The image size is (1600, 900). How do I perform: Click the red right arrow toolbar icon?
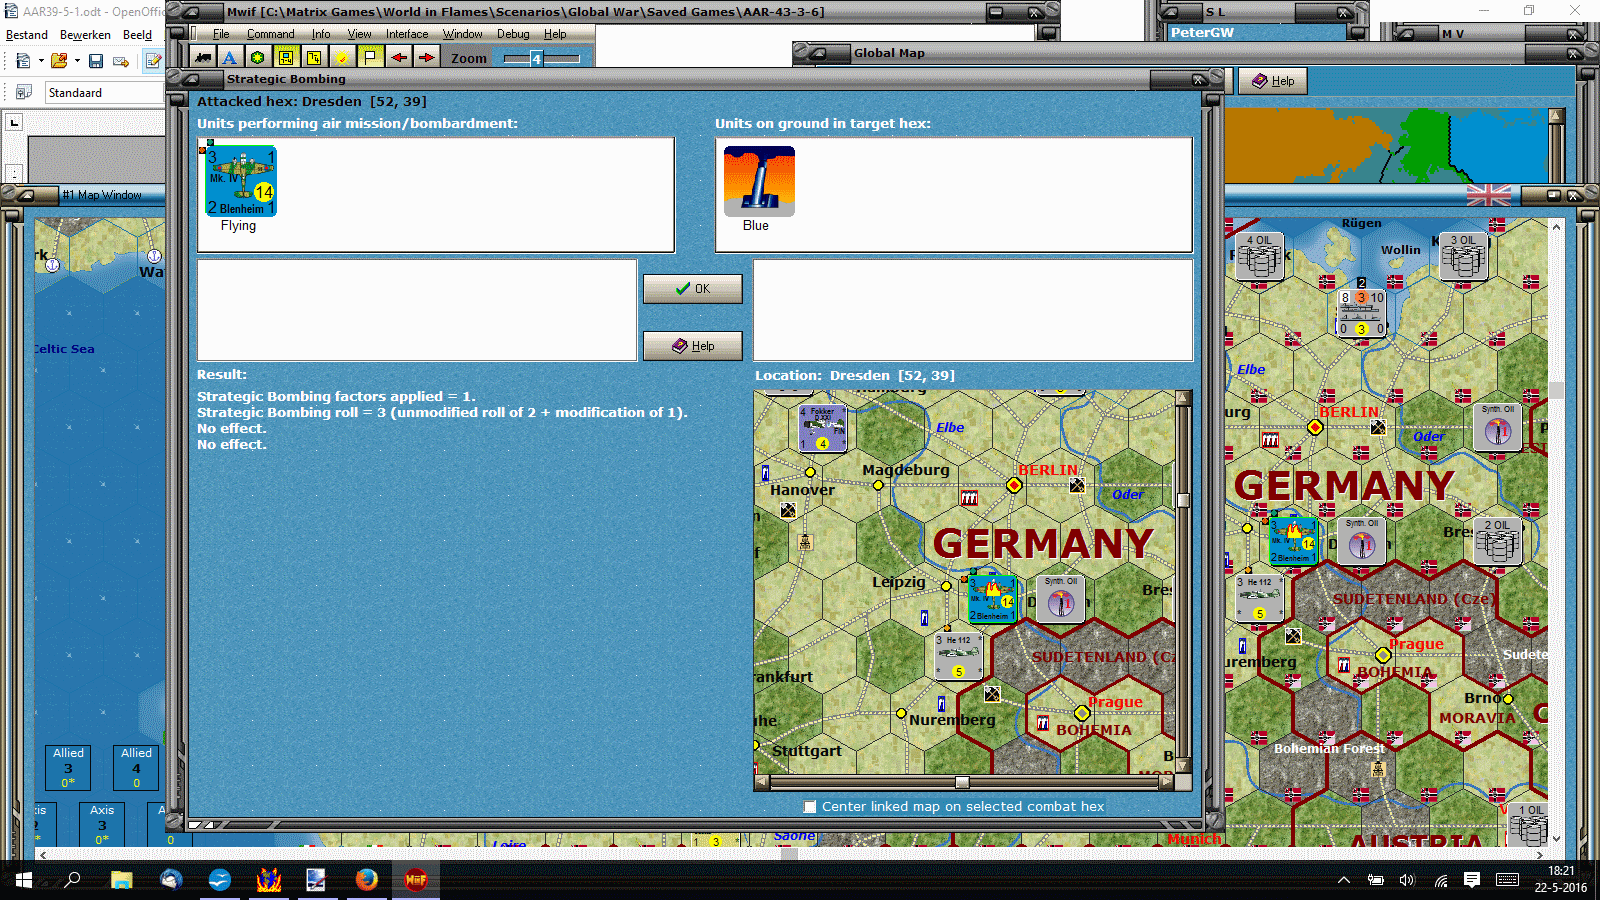point(426,58)
